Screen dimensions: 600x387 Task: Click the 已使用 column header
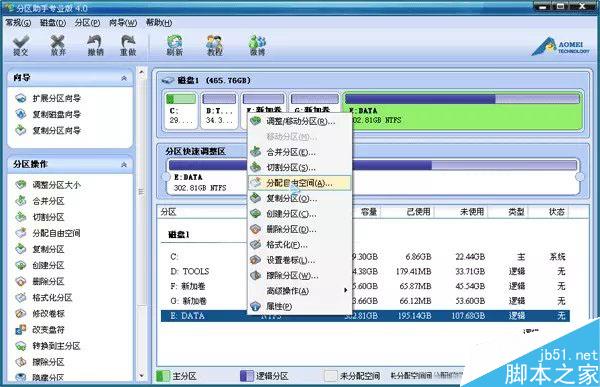pyautogui.click(x=408, y=212)
